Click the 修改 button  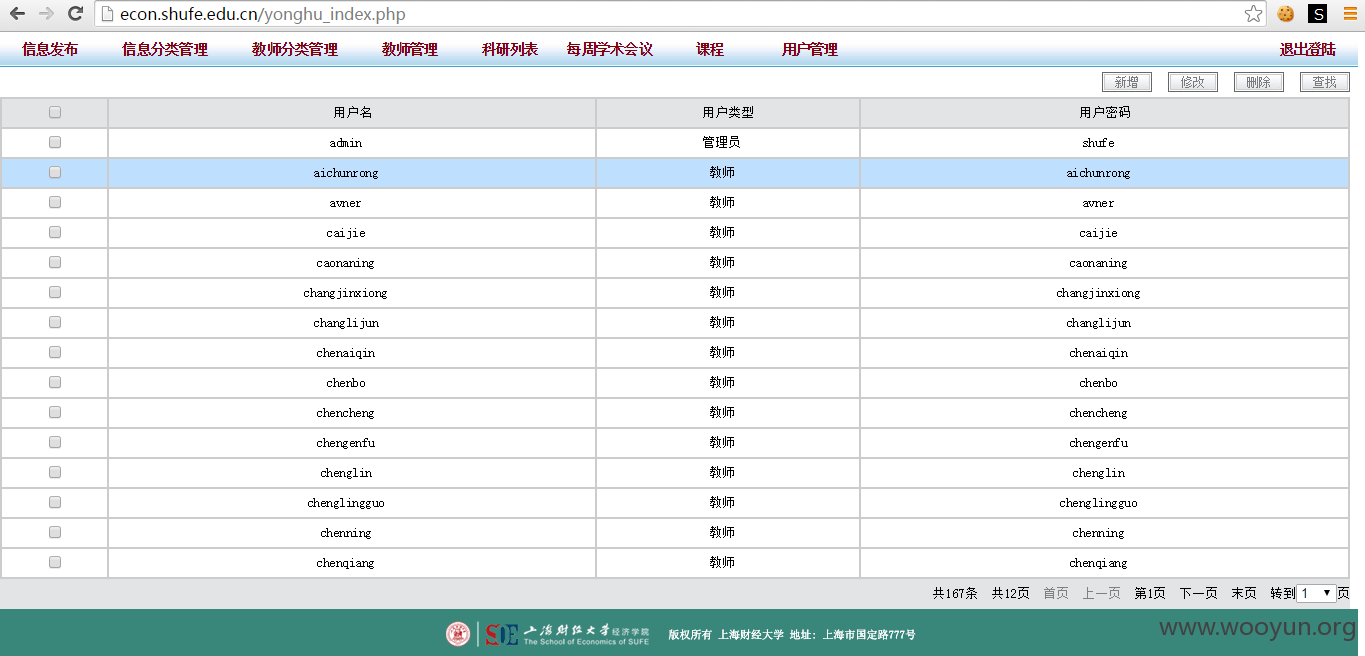[x=1193, y=82]
